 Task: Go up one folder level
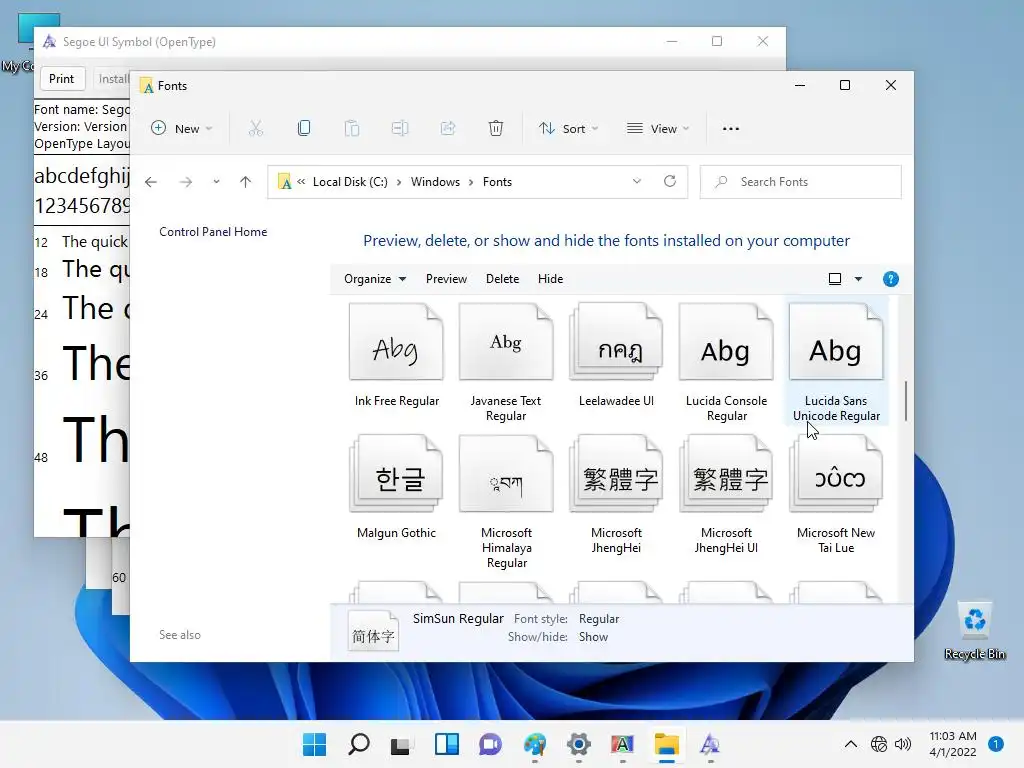(x=246, y=182)
